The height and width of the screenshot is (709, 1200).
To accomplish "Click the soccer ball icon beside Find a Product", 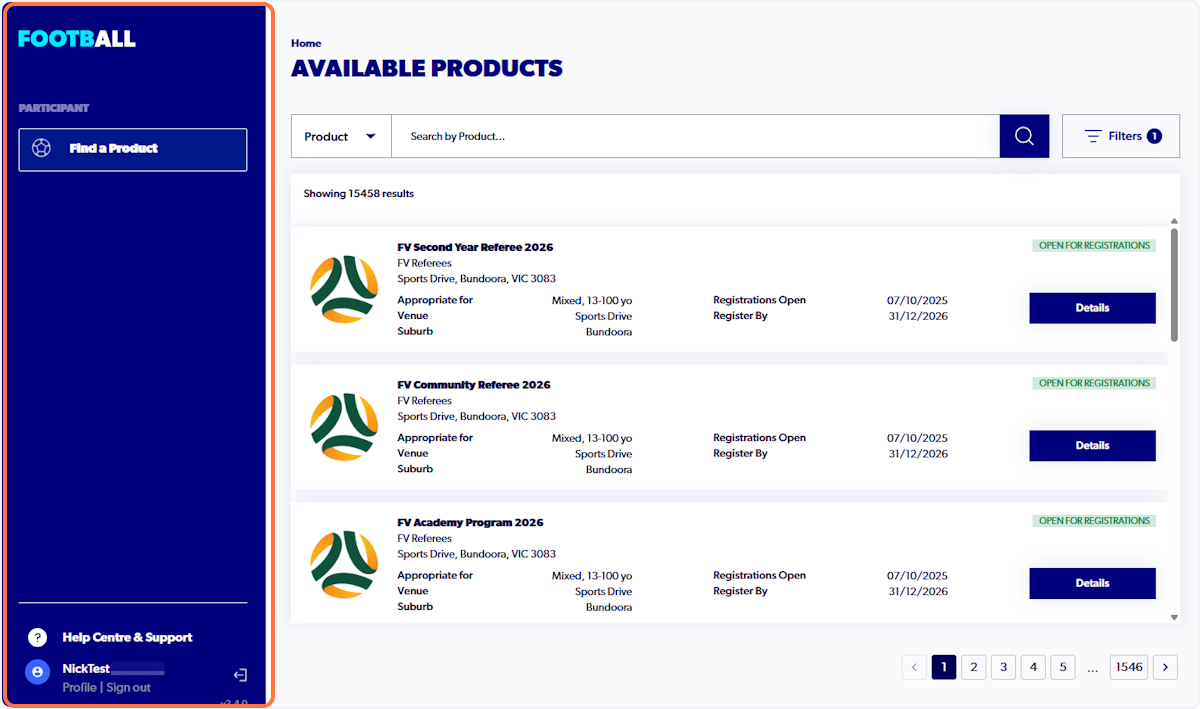I will (x=41, y=148).
